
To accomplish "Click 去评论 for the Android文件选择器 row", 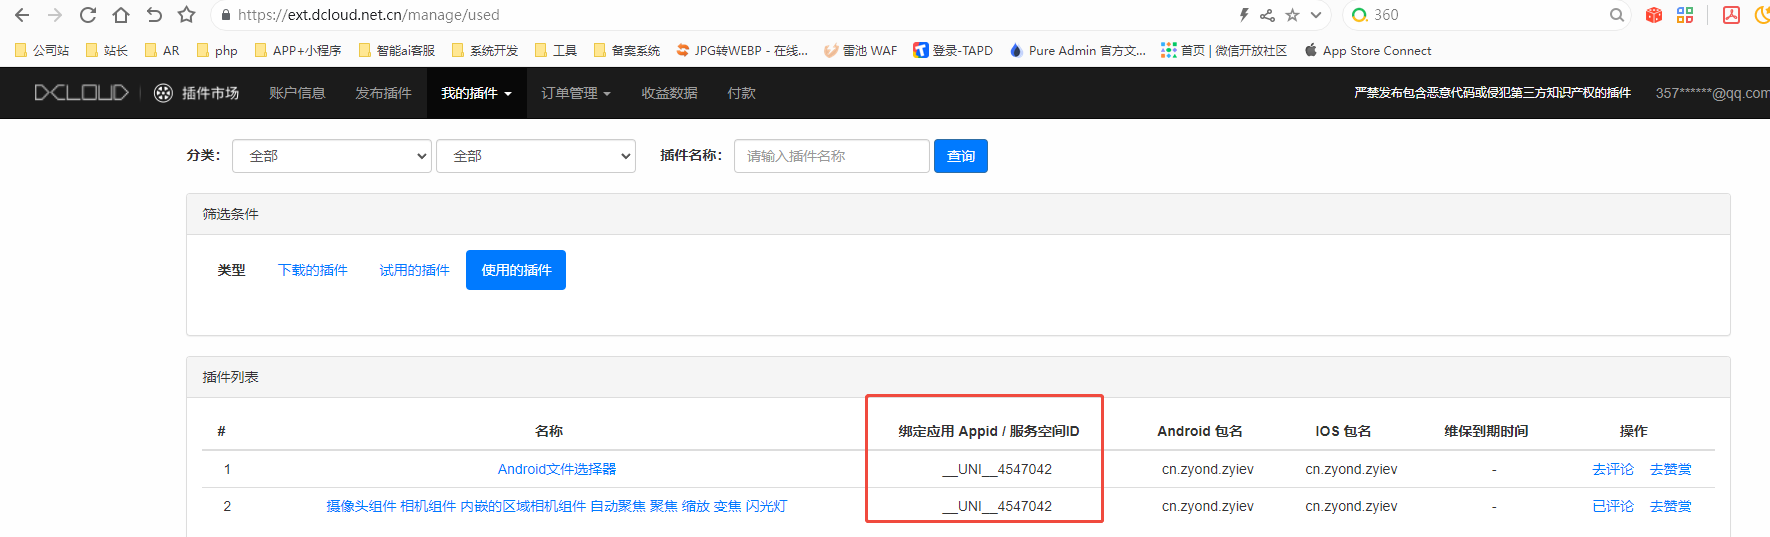I will coord(1612,469).
